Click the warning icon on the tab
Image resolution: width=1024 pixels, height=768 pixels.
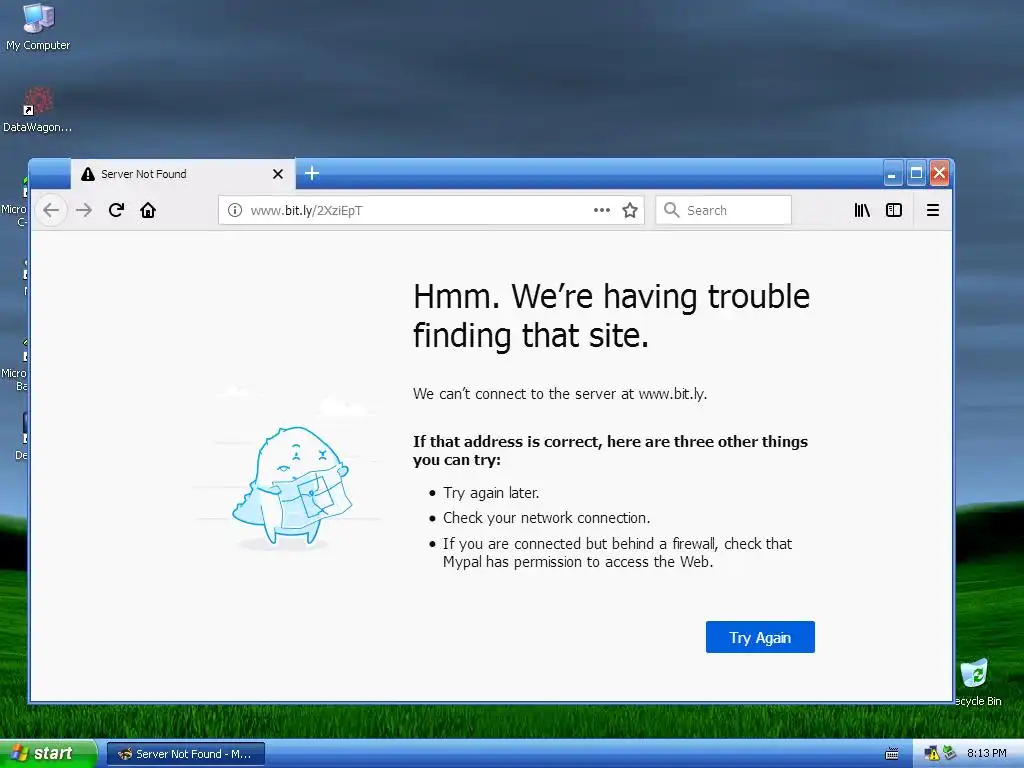click(88, 174)
